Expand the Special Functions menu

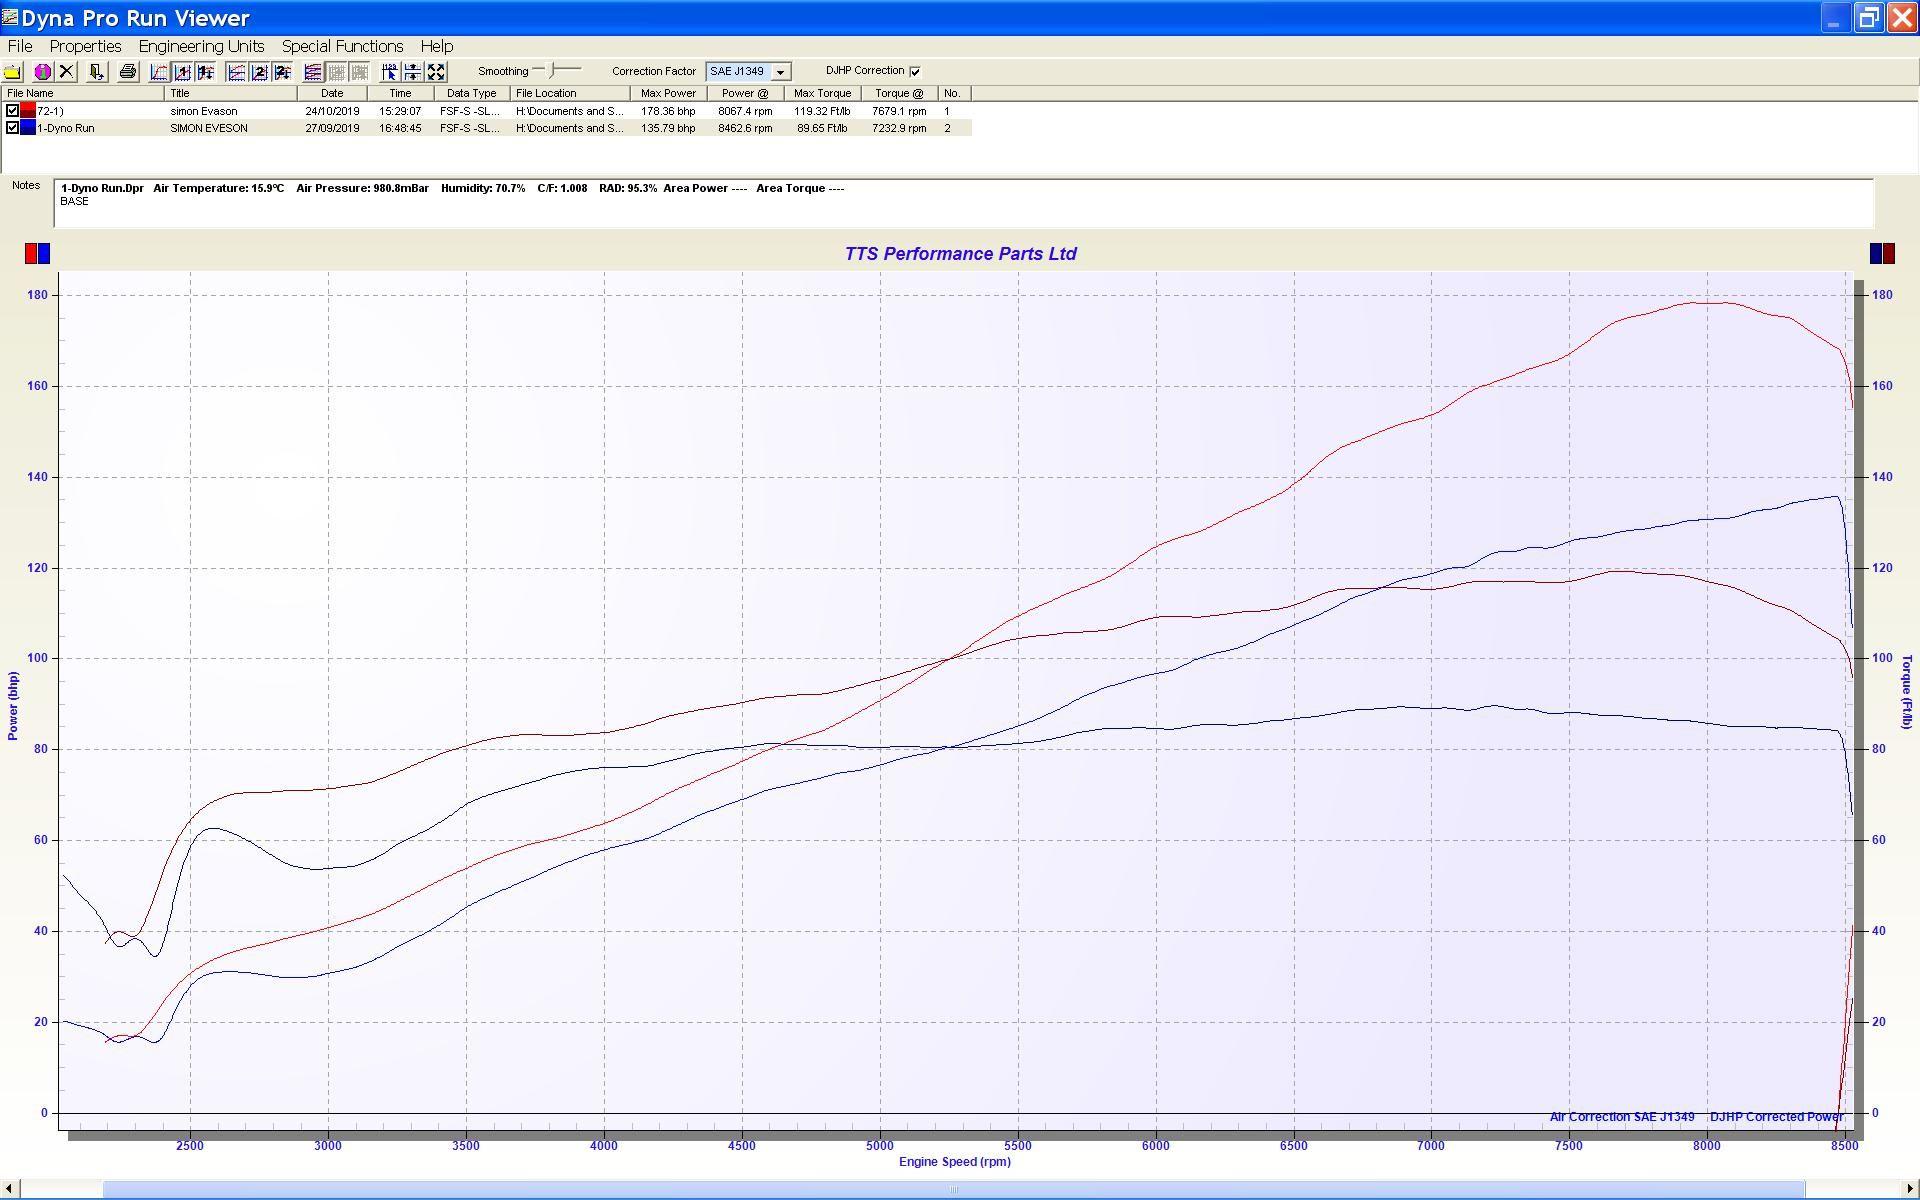[x=342, y=46]
